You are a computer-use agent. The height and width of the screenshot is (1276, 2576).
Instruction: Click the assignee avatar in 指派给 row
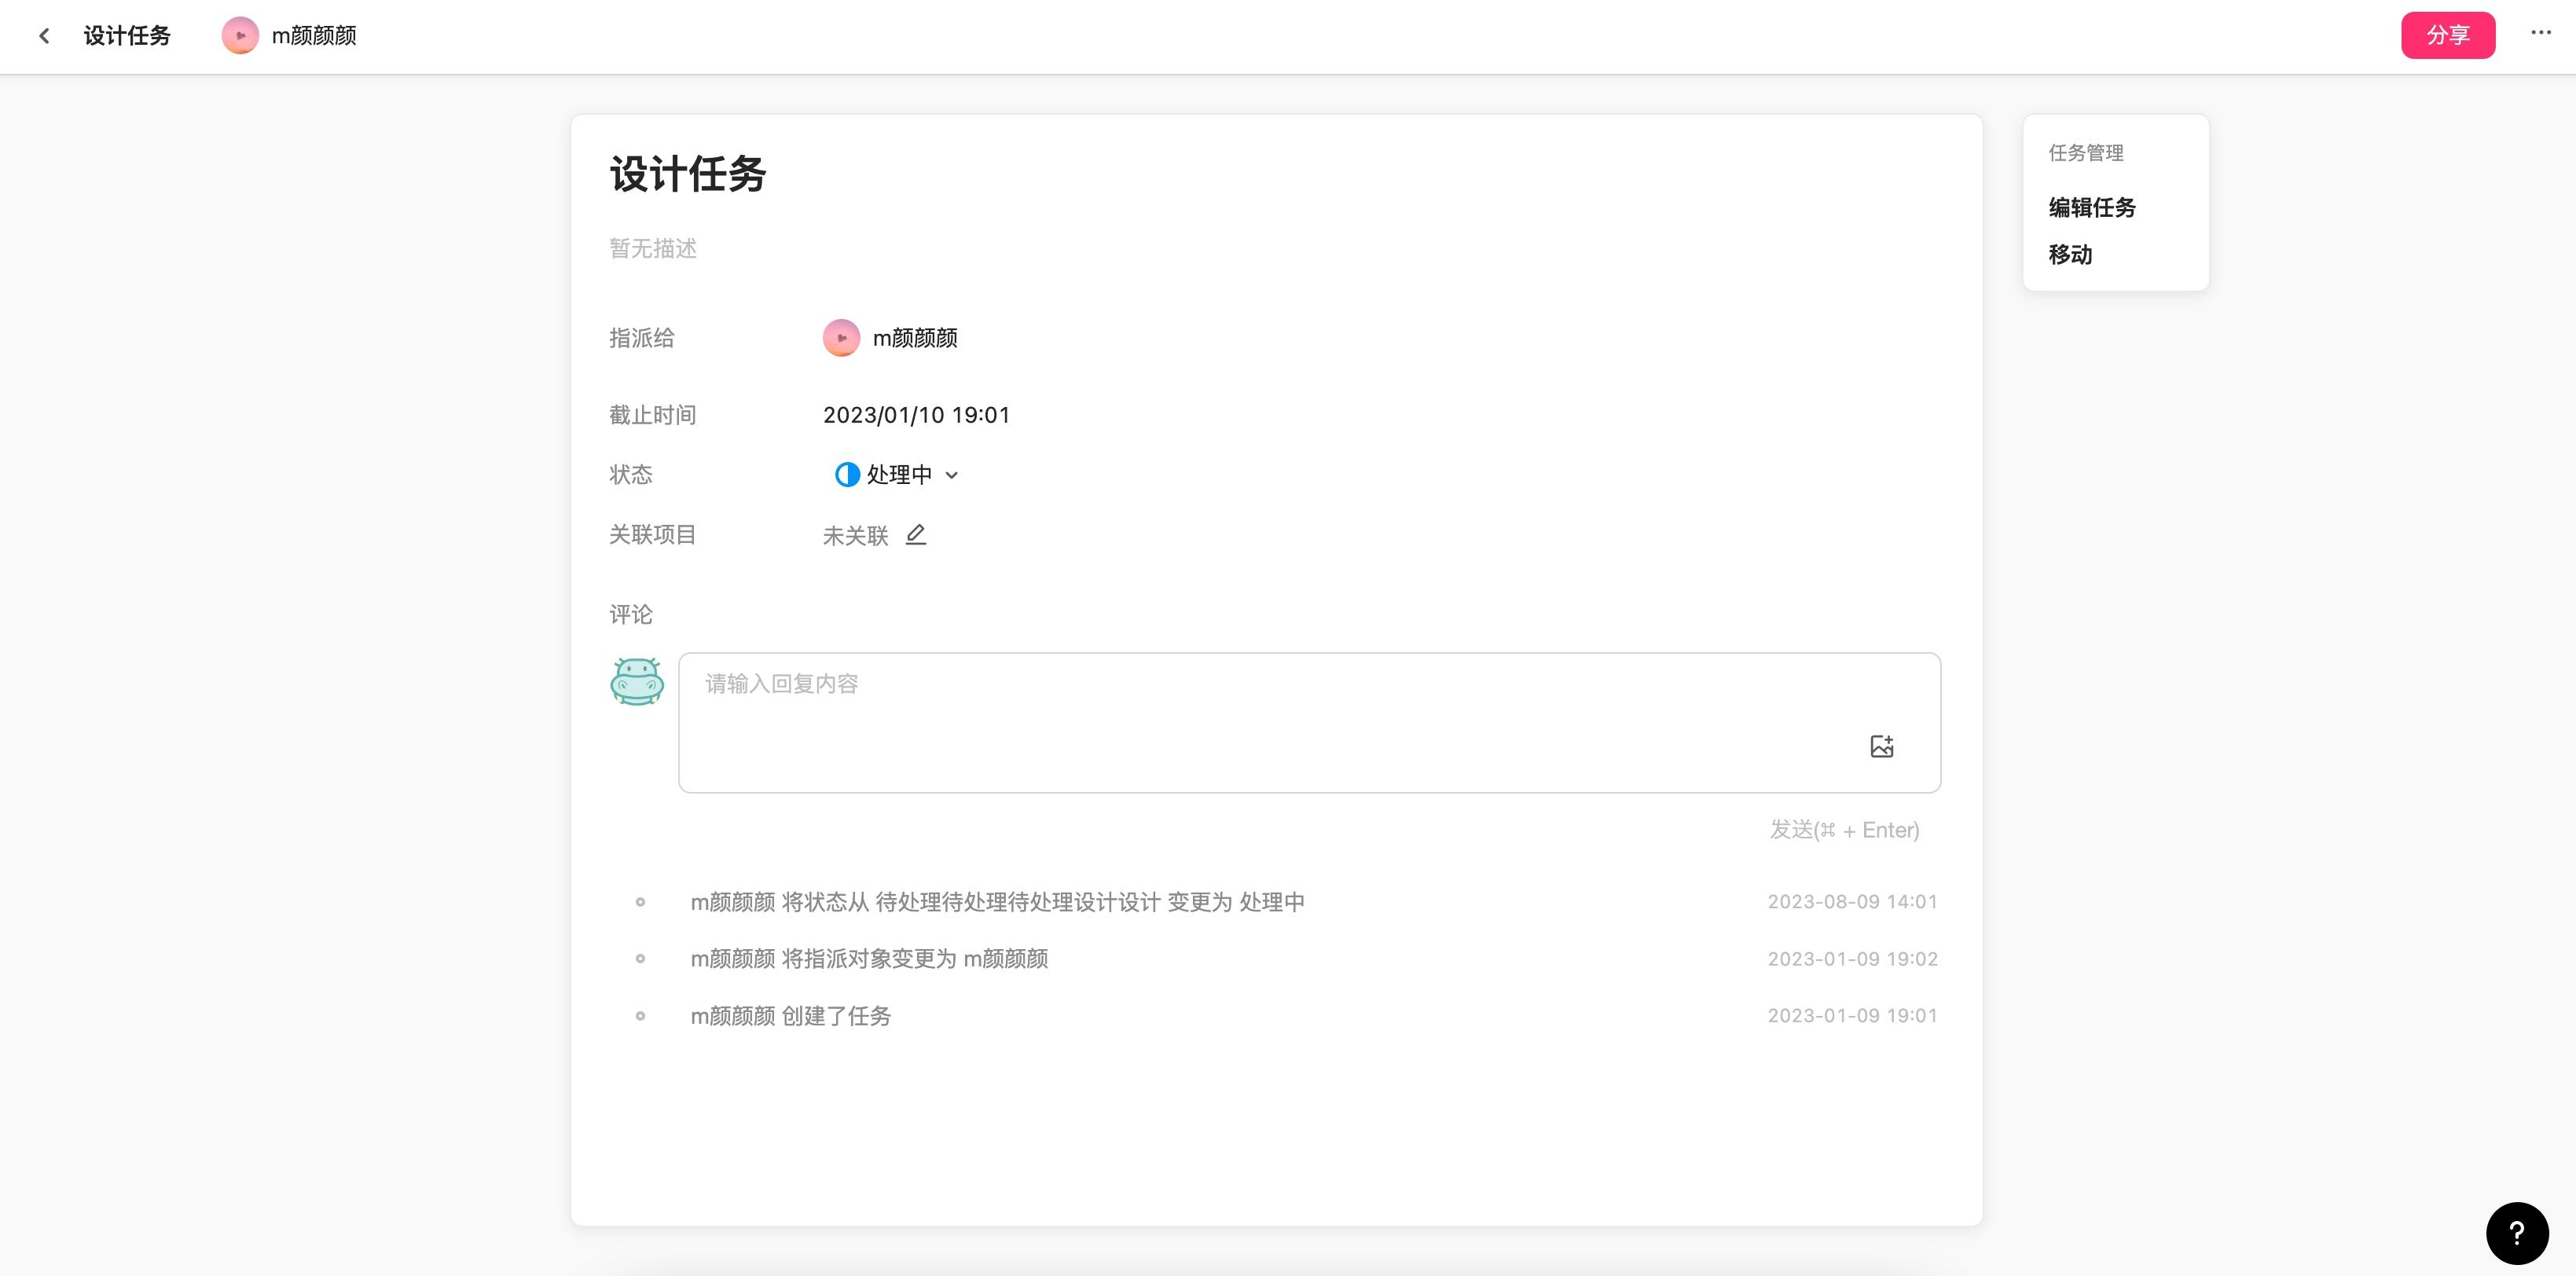pyautogui.click(x=841, y=338)
